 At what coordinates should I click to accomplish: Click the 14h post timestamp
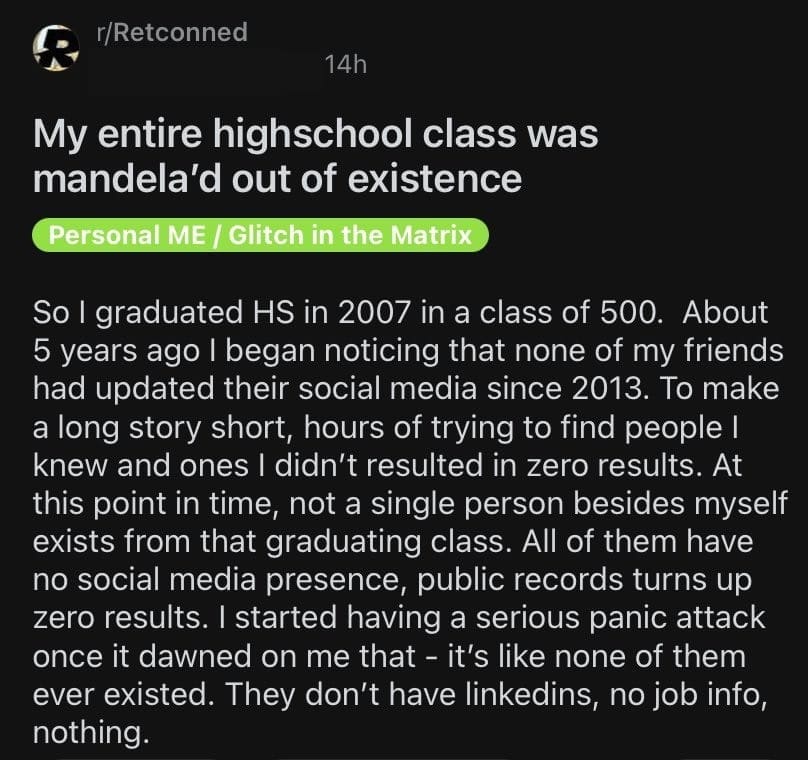[346, 64]
